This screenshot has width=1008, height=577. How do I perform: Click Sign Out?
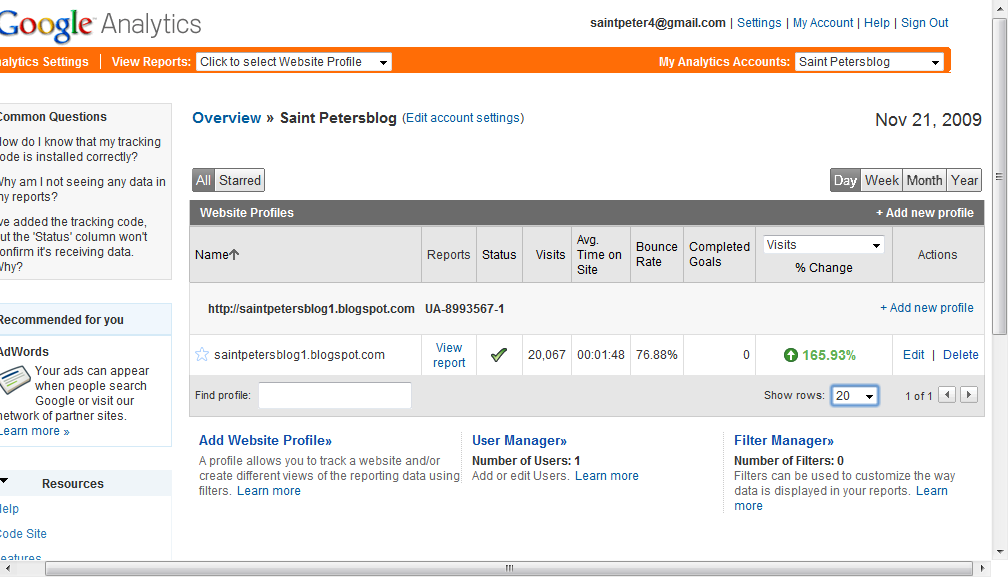(924, 22)
